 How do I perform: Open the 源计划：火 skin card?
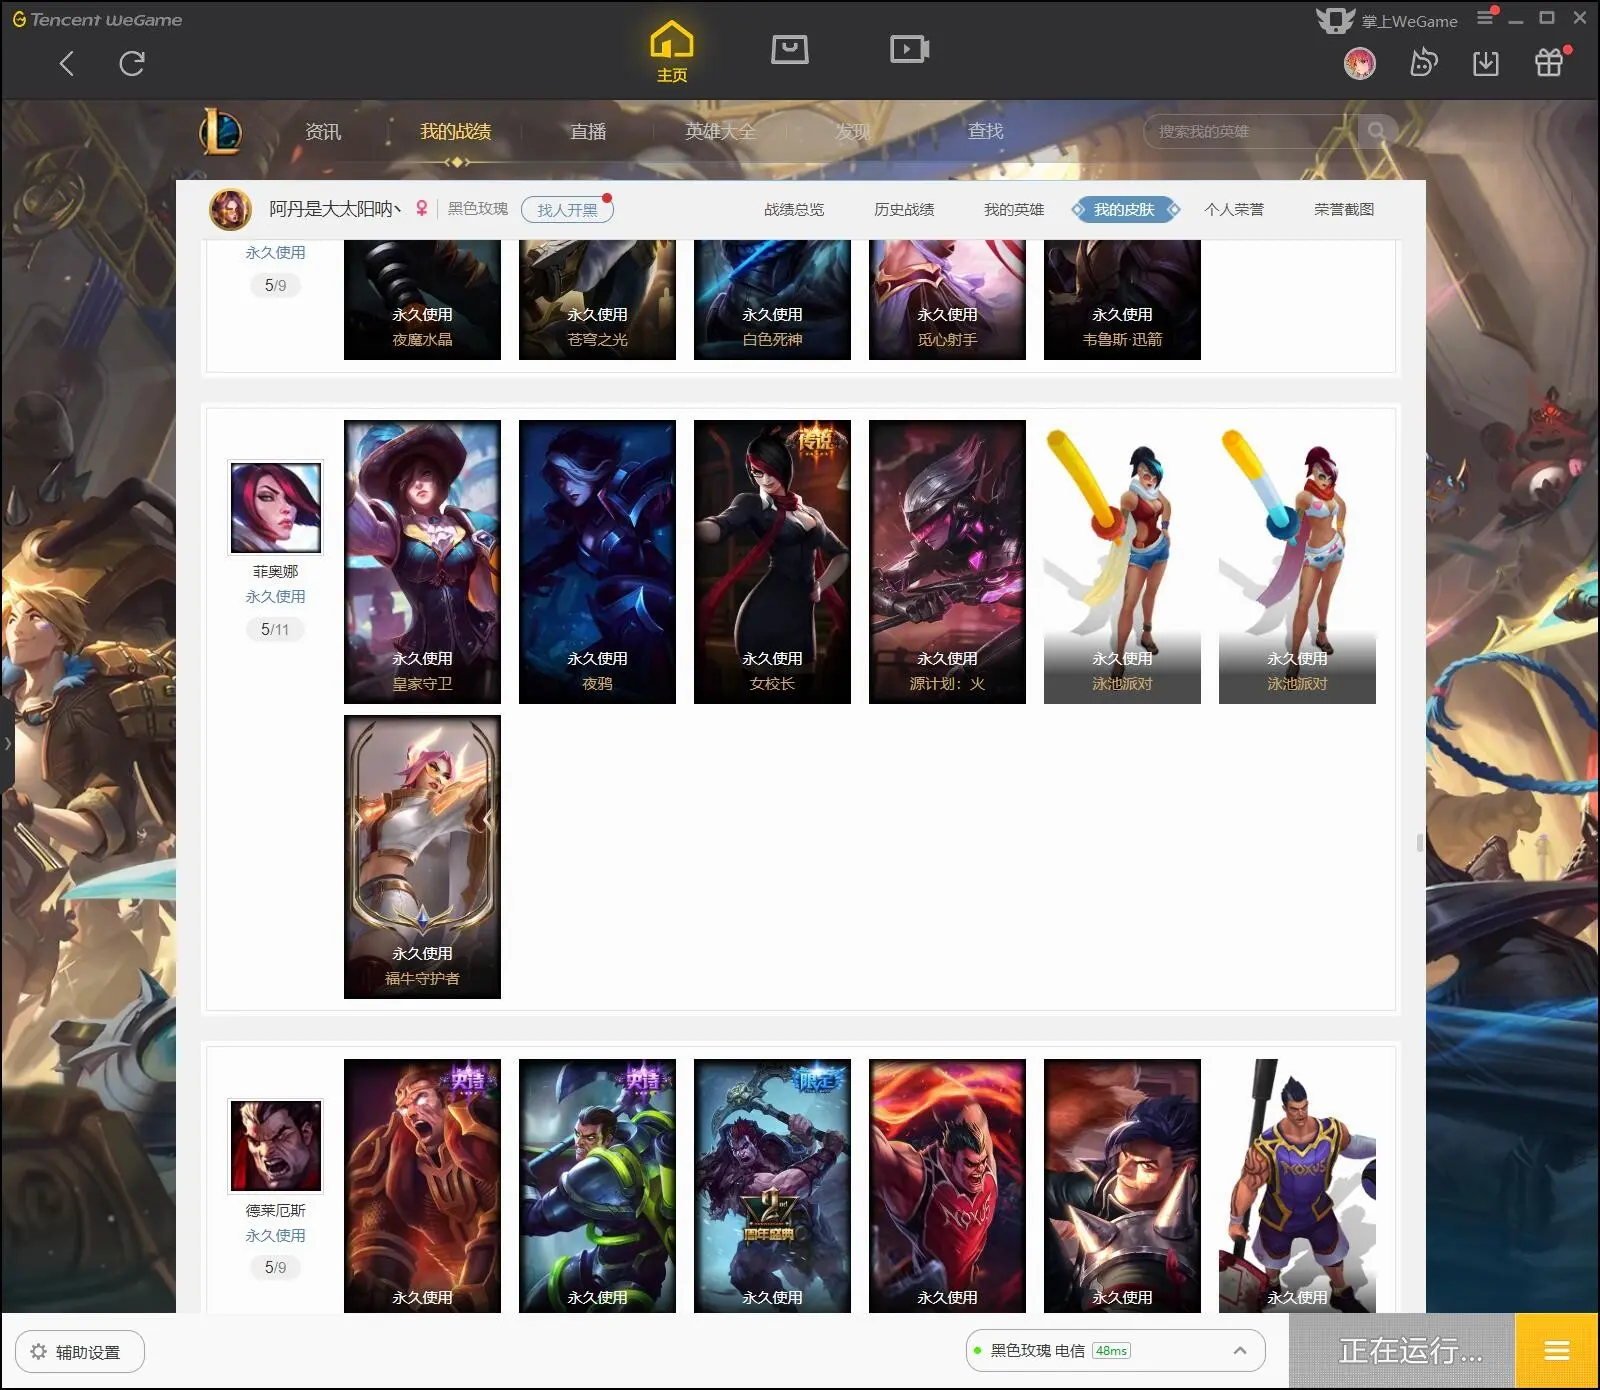pyautogui.click(x=947, y=562)
